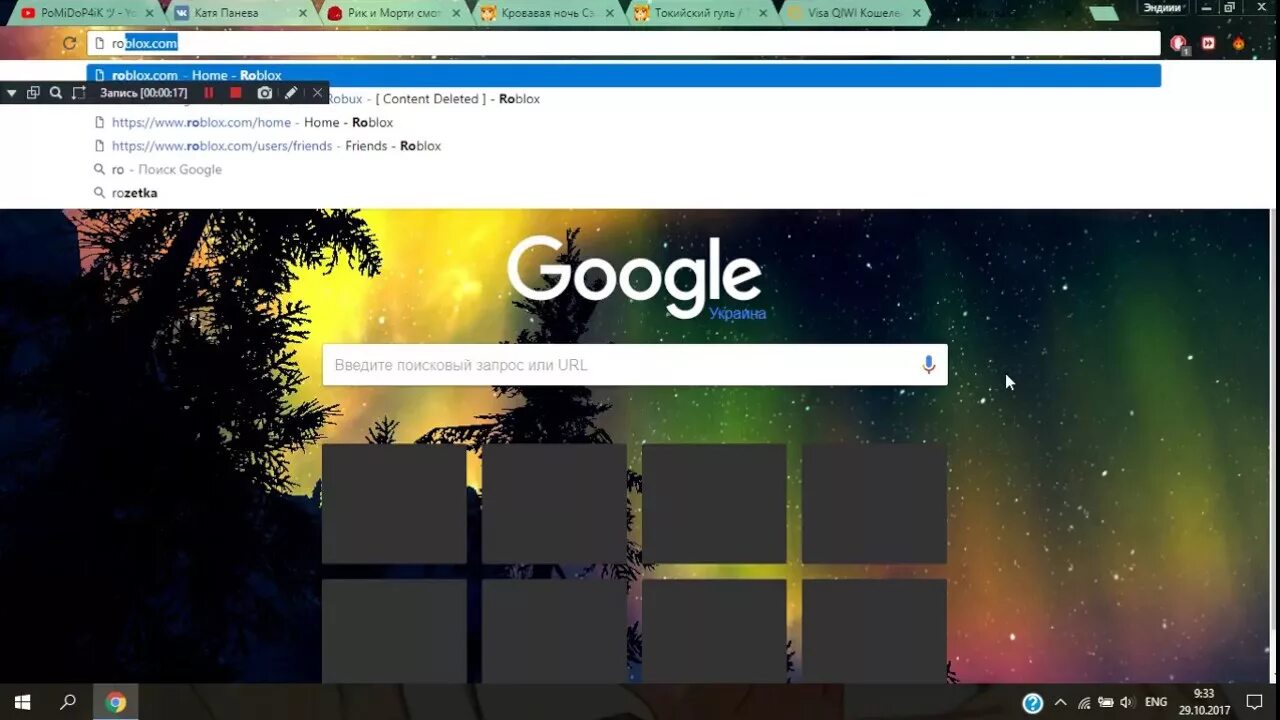
Task: Select the rozetka search suggestion
Action: tap(623, 193)
